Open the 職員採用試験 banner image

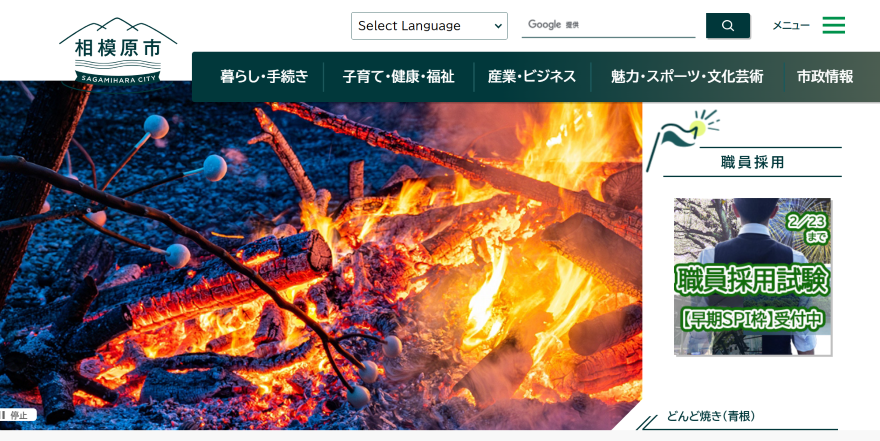752,277
